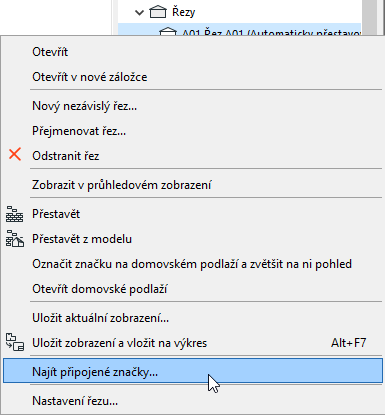Click the Přestavět z modelu icon
The image size is (385, 415).
pyautogui.click(x=15, y=239)
